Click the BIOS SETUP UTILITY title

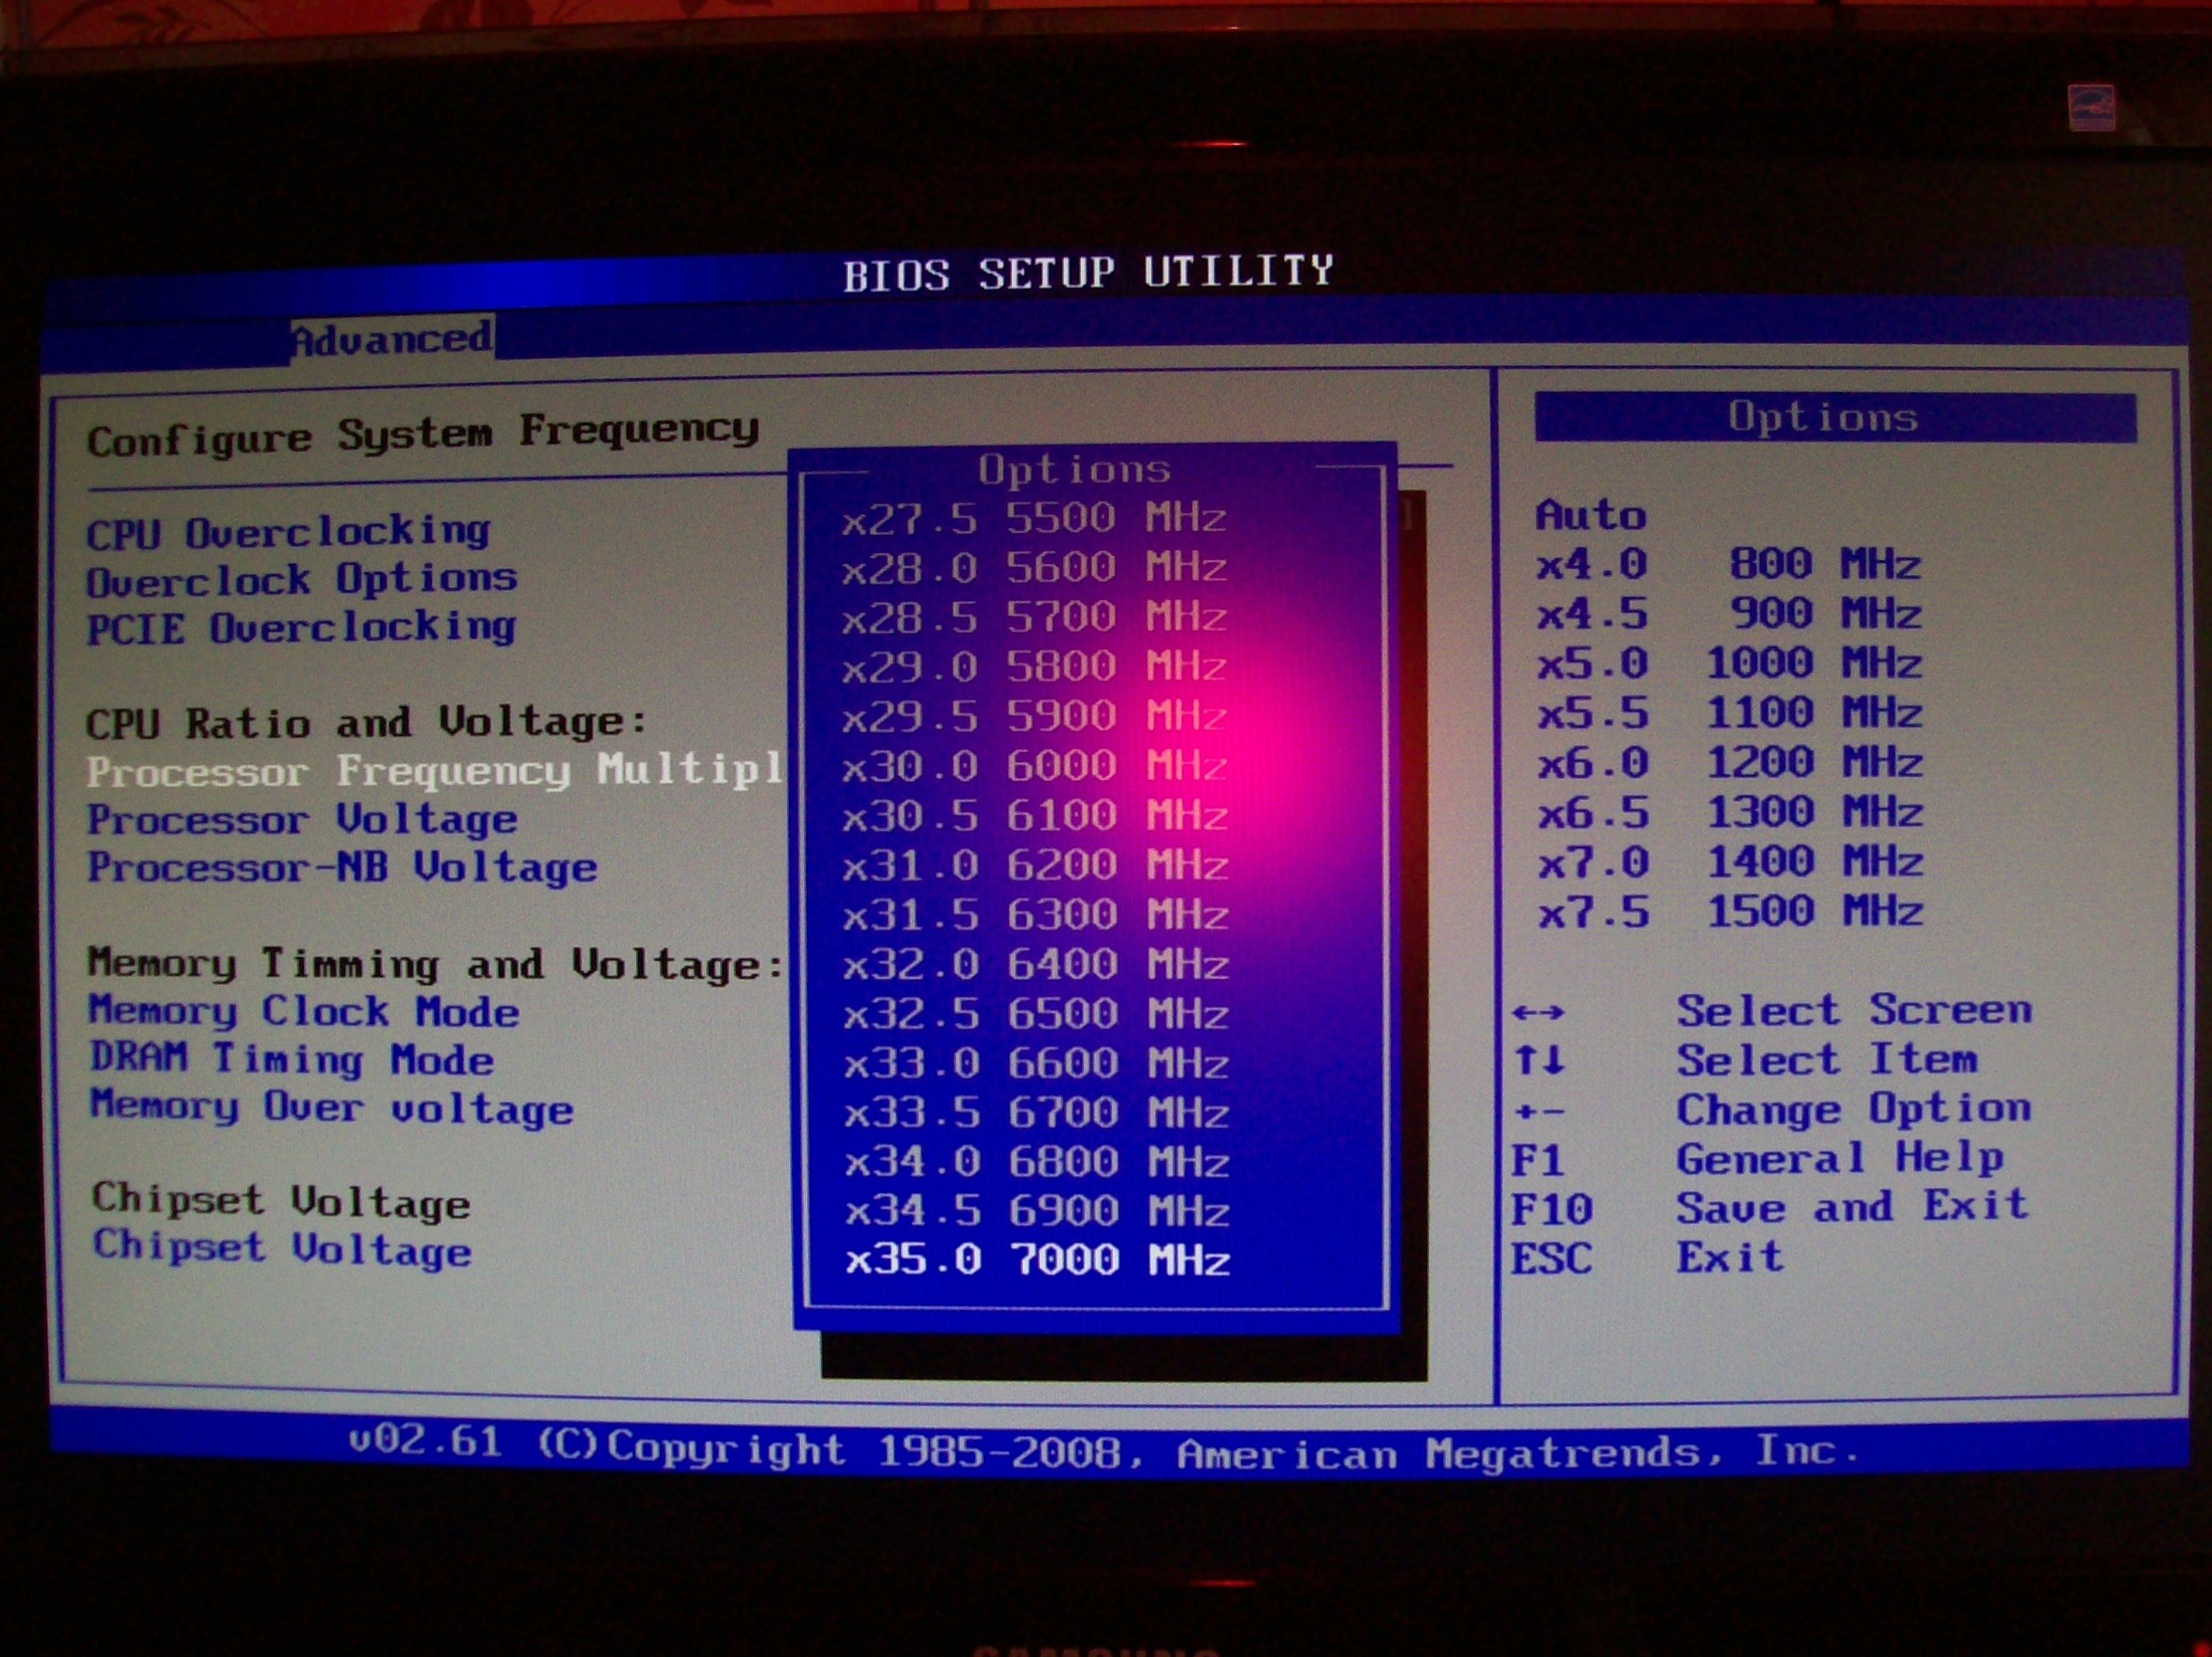[1088, 272]
